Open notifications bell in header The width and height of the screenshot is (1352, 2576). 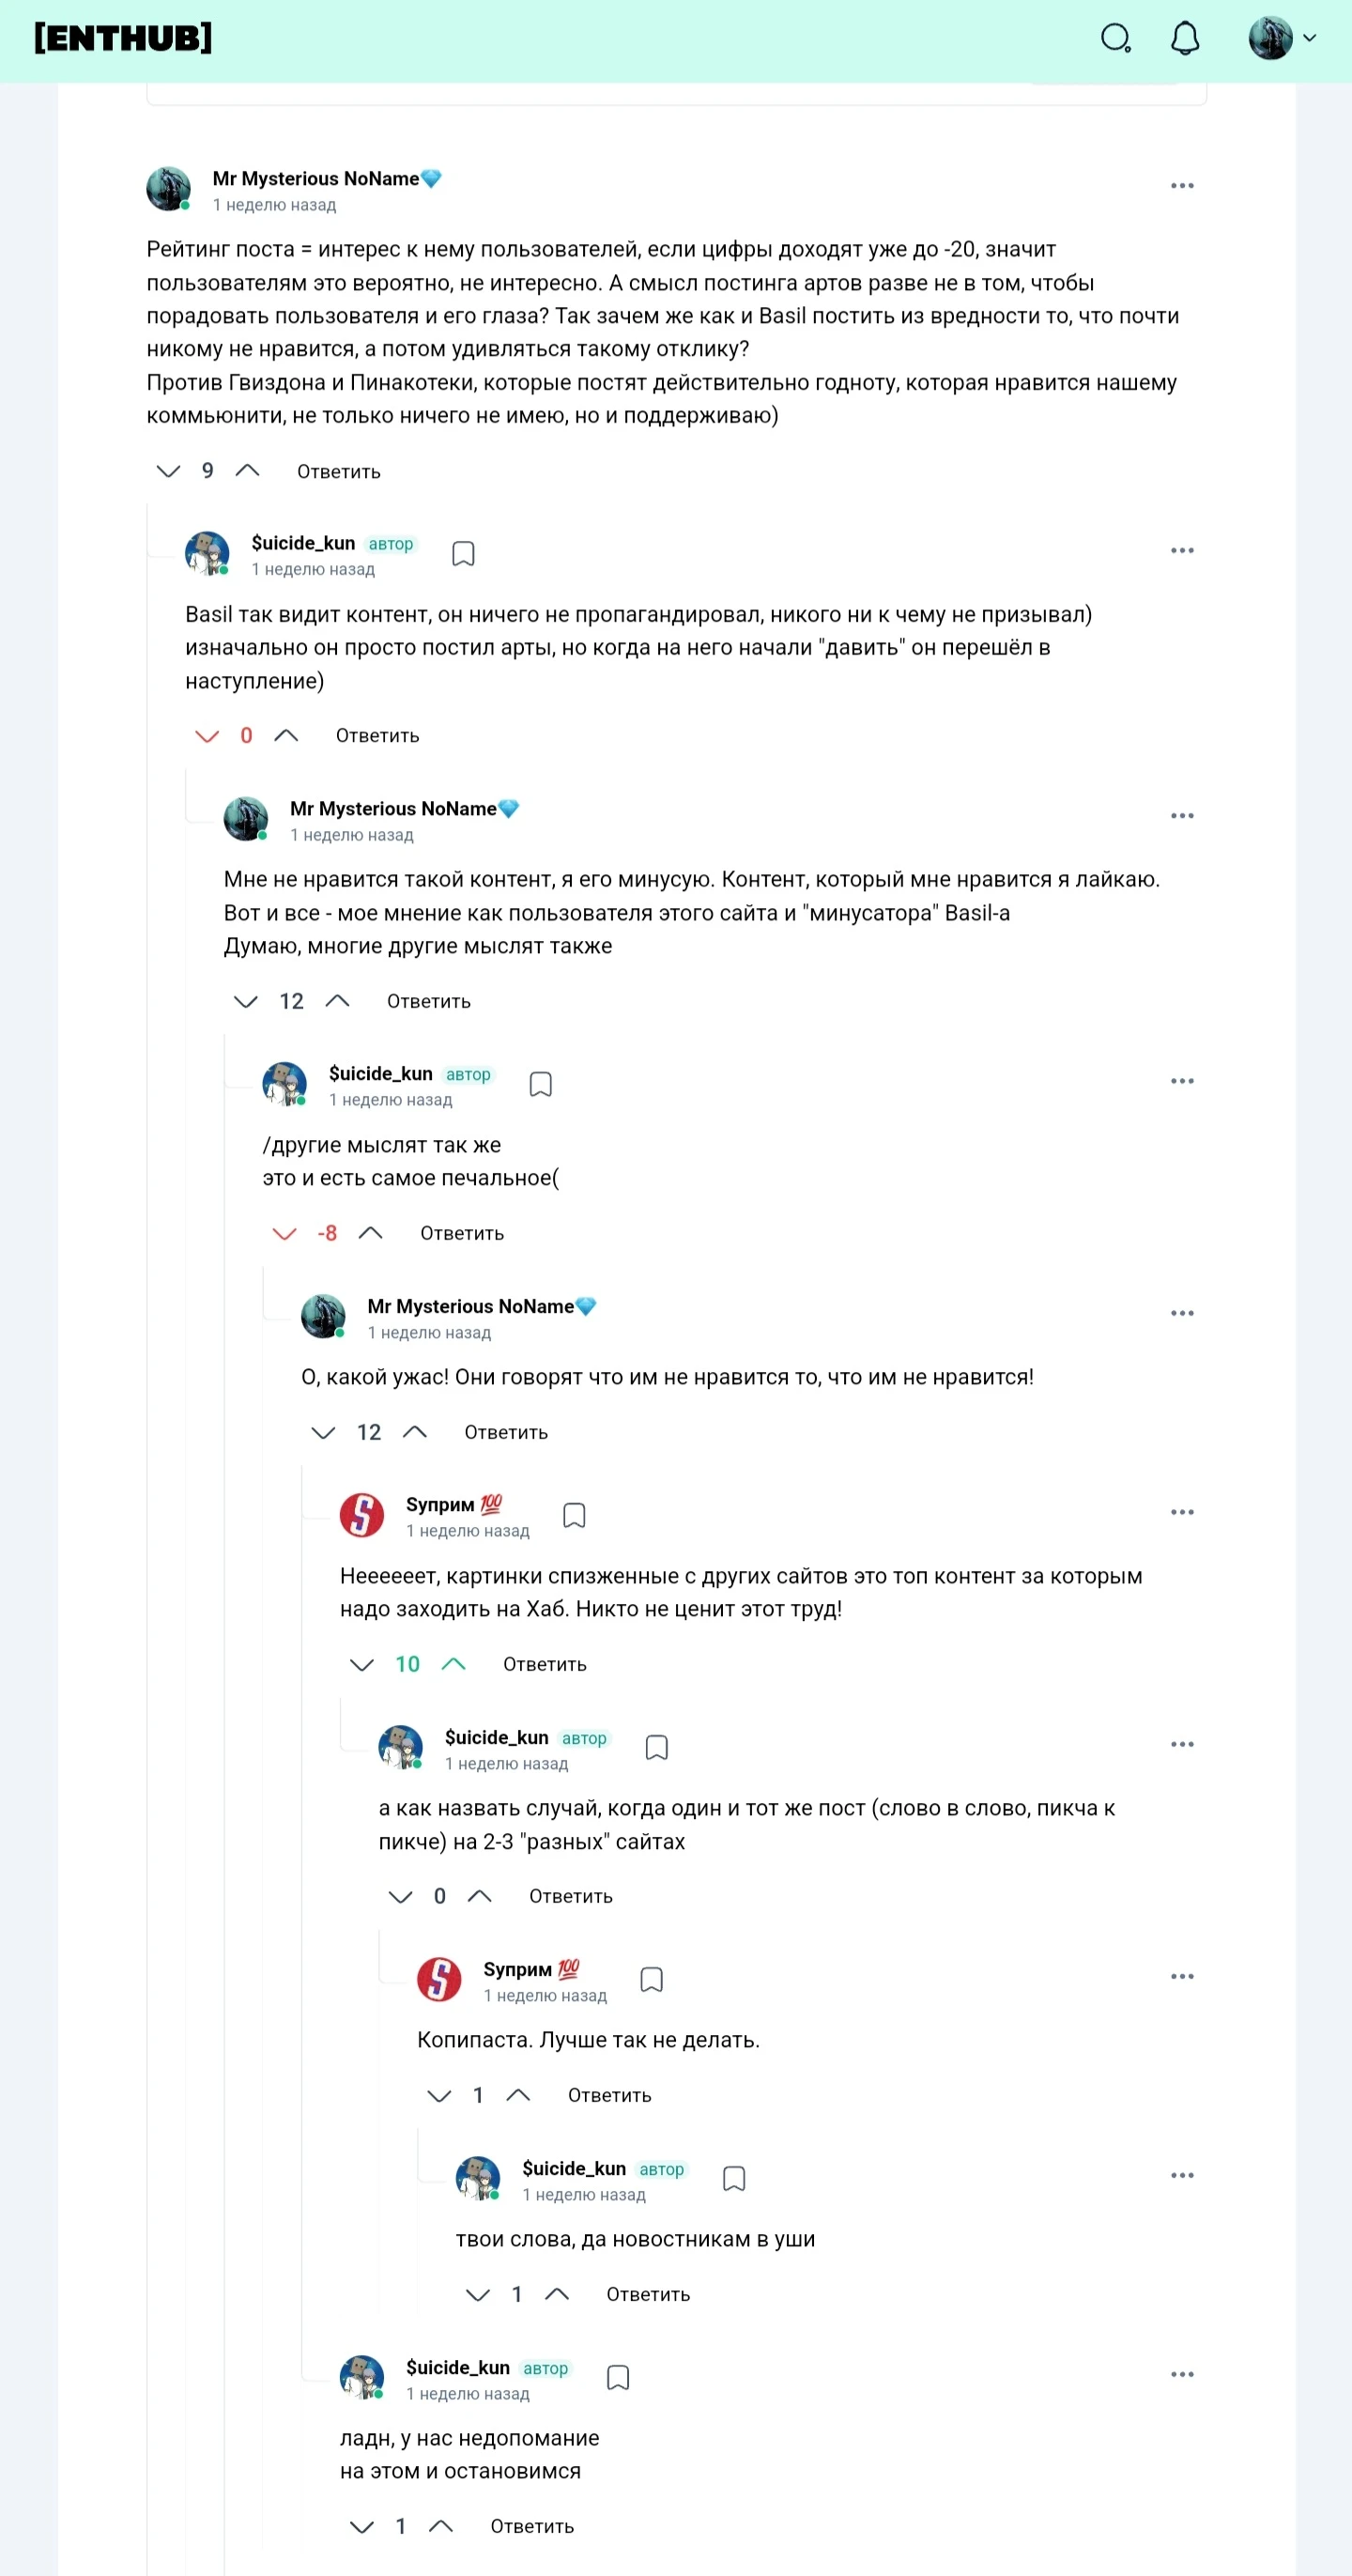1185,39
